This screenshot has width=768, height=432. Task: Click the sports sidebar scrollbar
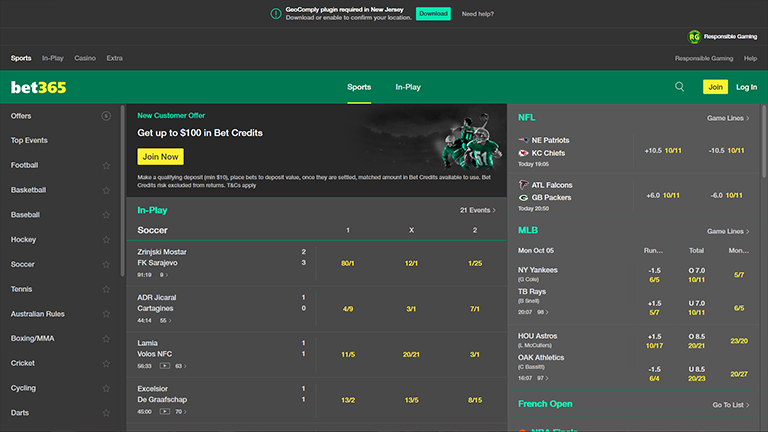pos(122,191)
